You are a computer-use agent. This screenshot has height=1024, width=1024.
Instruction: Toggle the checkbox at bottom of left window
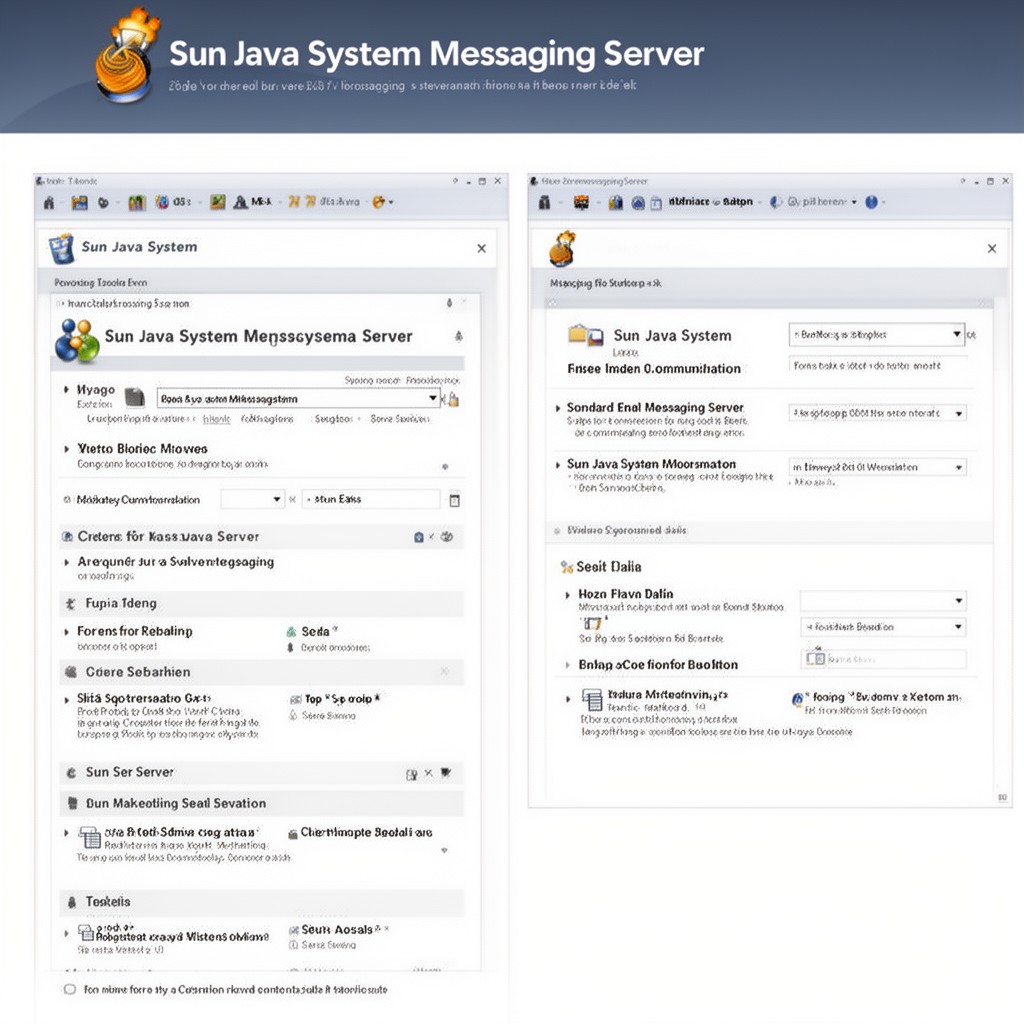point(70,989)
